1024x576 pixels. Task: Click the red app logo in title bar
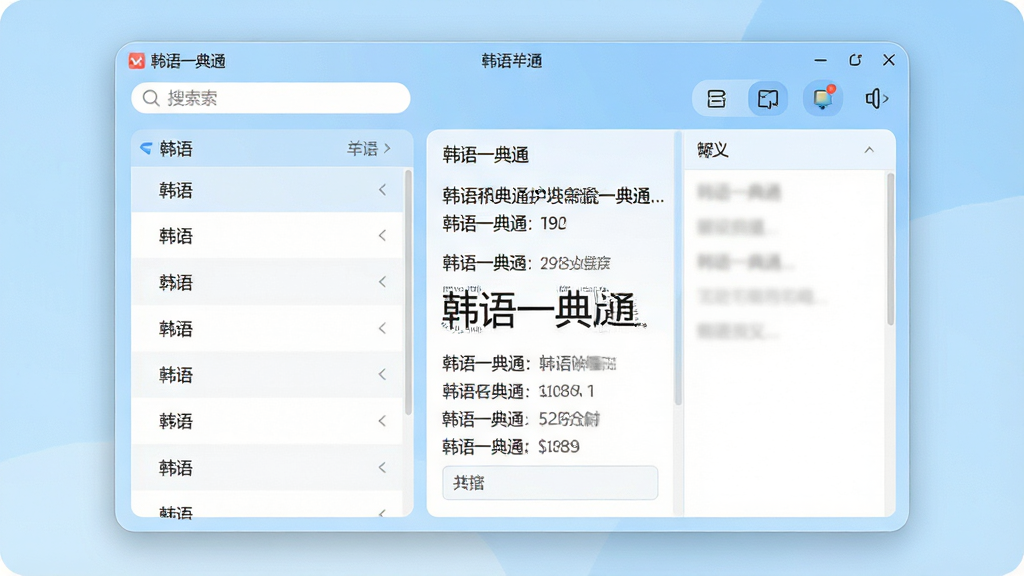pyautogui.click(x=136, y=61)
